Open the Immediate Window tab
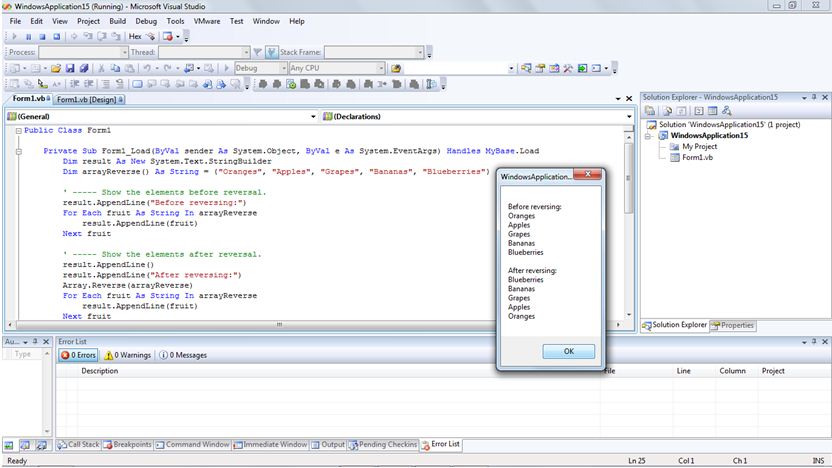This screenshot has width=832, height=468. (x=271, y=445)
